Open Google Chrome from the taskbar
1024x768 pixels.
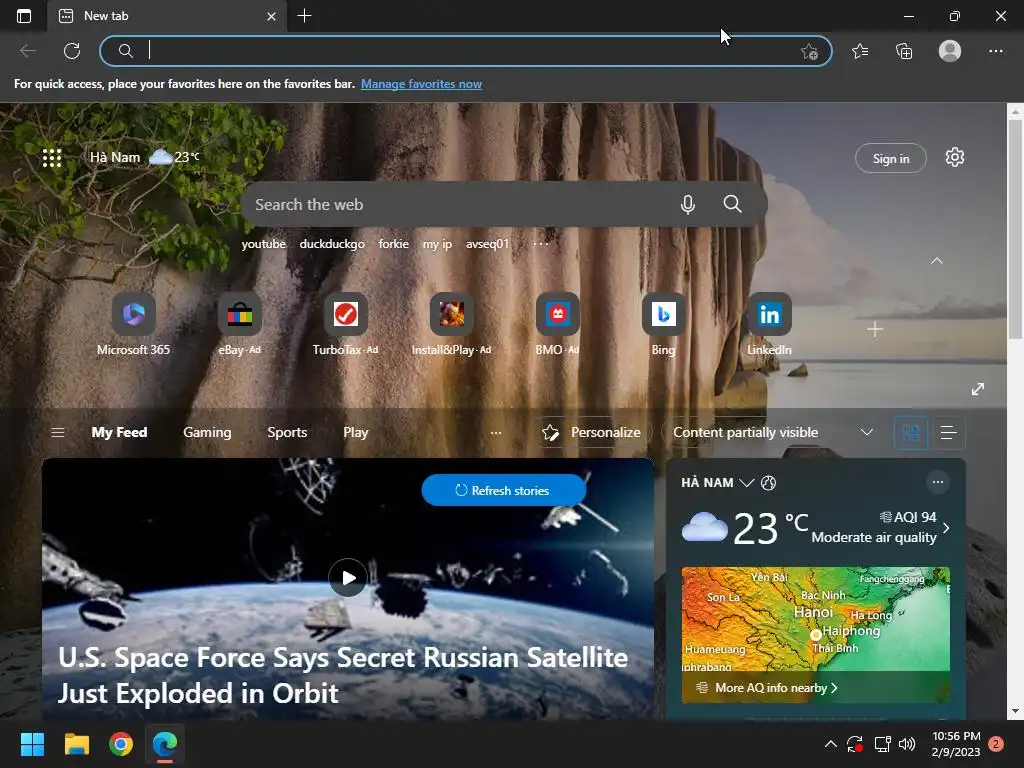pos(121,744)
